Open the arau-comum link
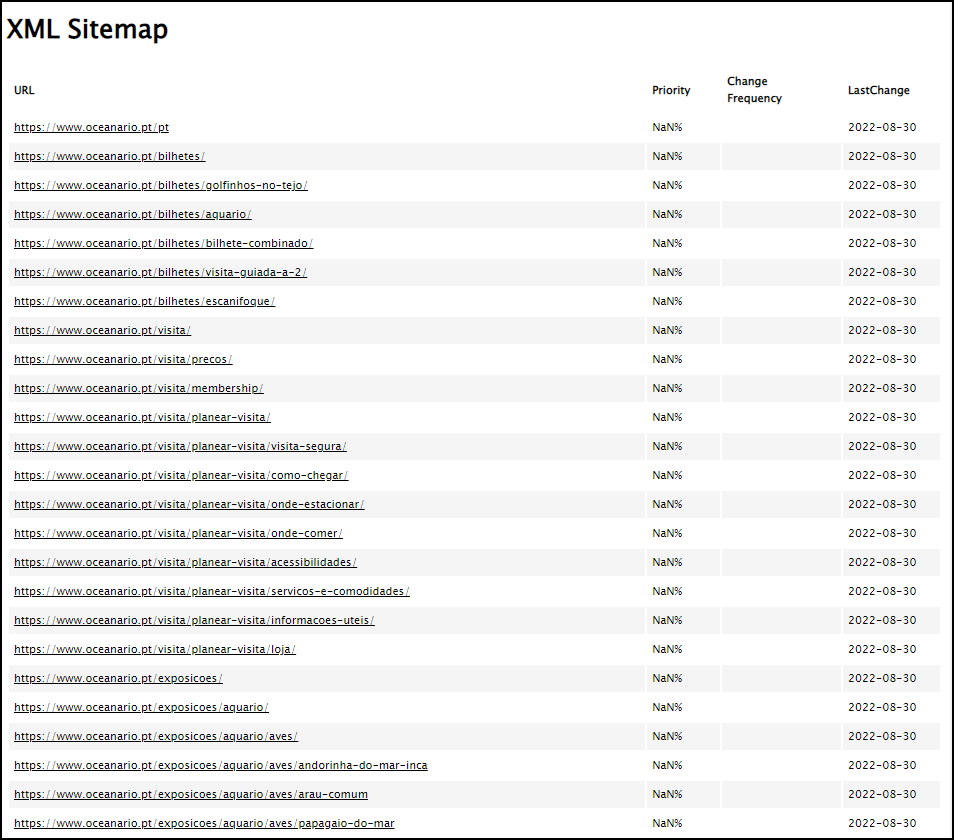The width and height of the screenshot is (954, 840). 191,794
